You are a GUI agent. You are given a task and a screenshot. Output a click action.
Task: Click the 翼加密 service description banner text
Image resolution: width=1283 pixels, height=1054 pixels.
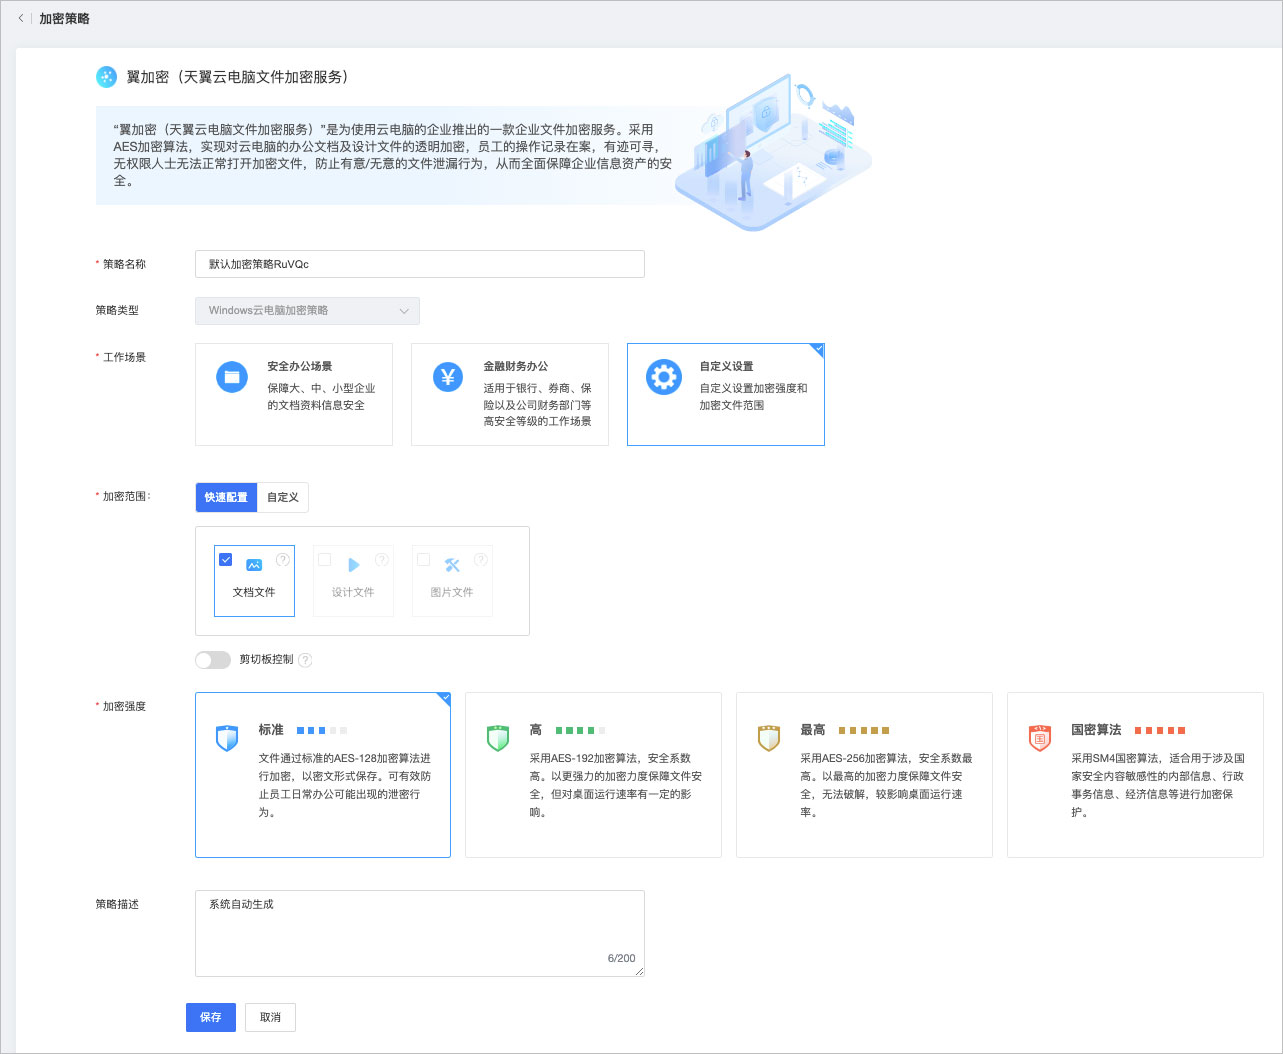(392, 155)
